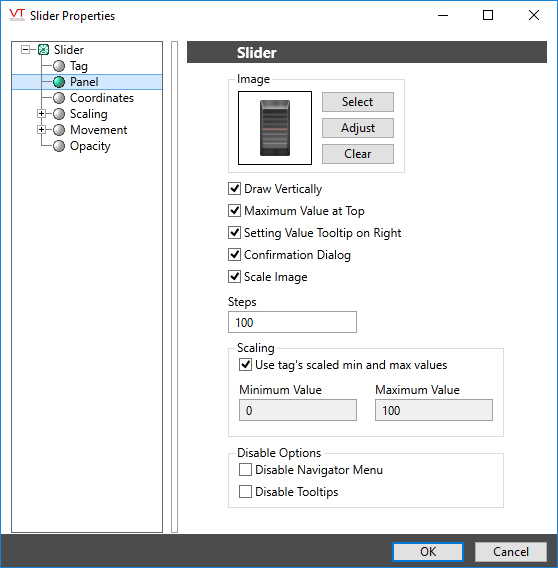Click the green Slider root node icon
The height and width of the screenshot is (568, 558).
click(x=43, y=50)
